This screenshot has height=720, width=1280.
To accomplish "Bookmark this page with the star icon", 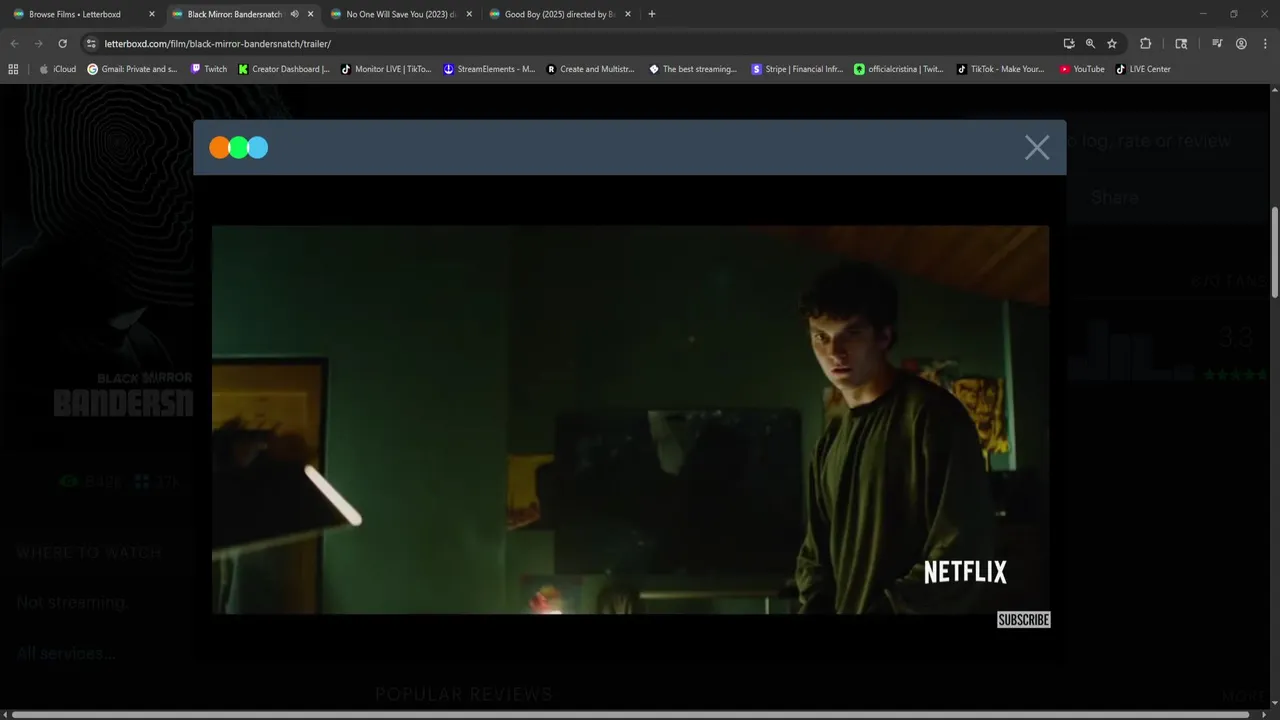I will pyautogui.click(x=1112, y=44).
